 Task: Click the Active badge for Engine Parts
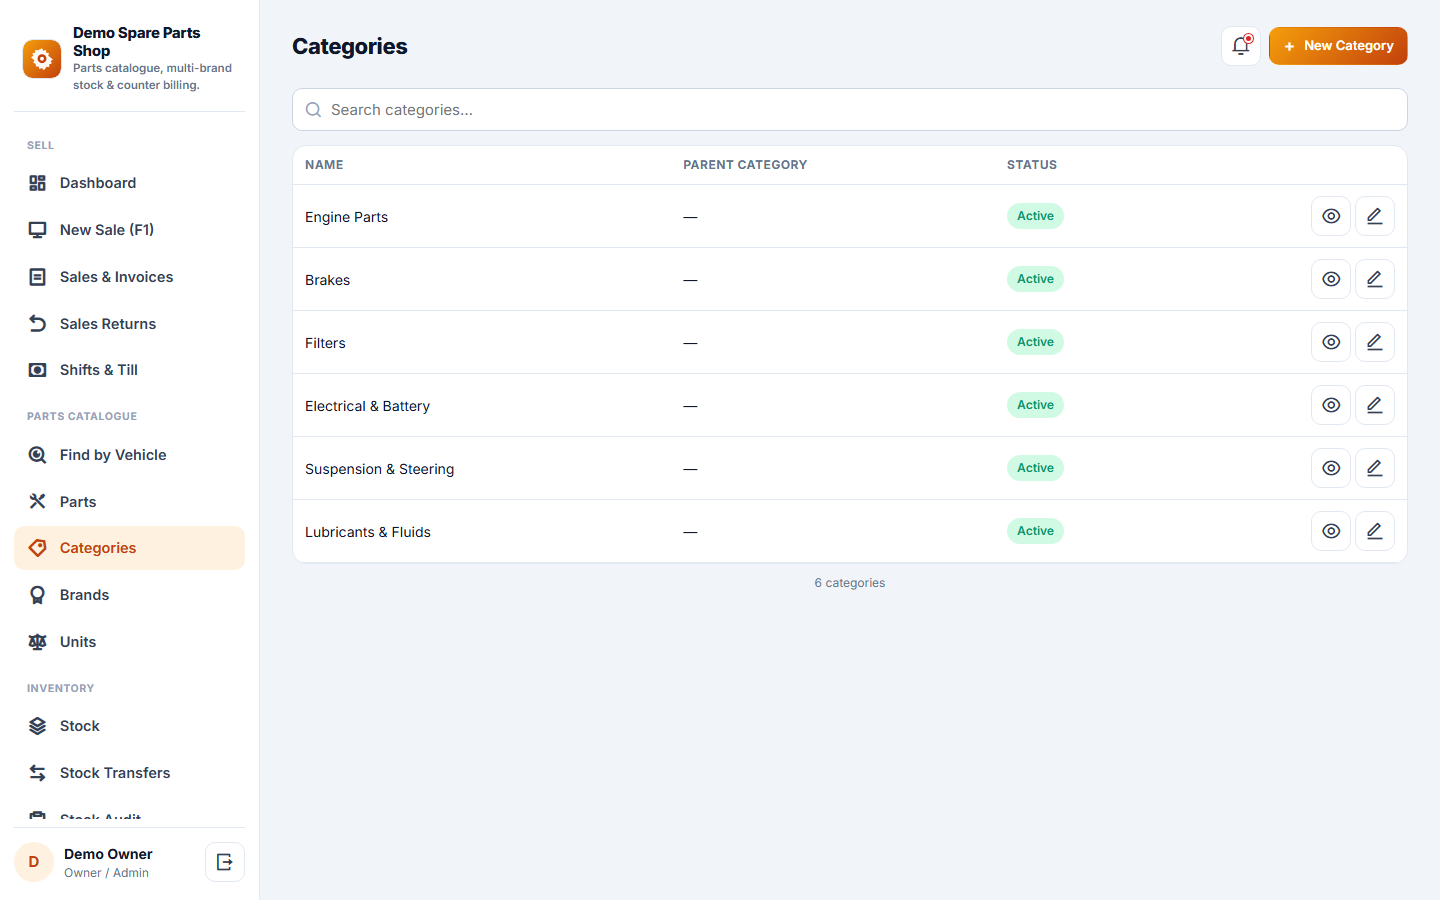[x=1035, y=216]
